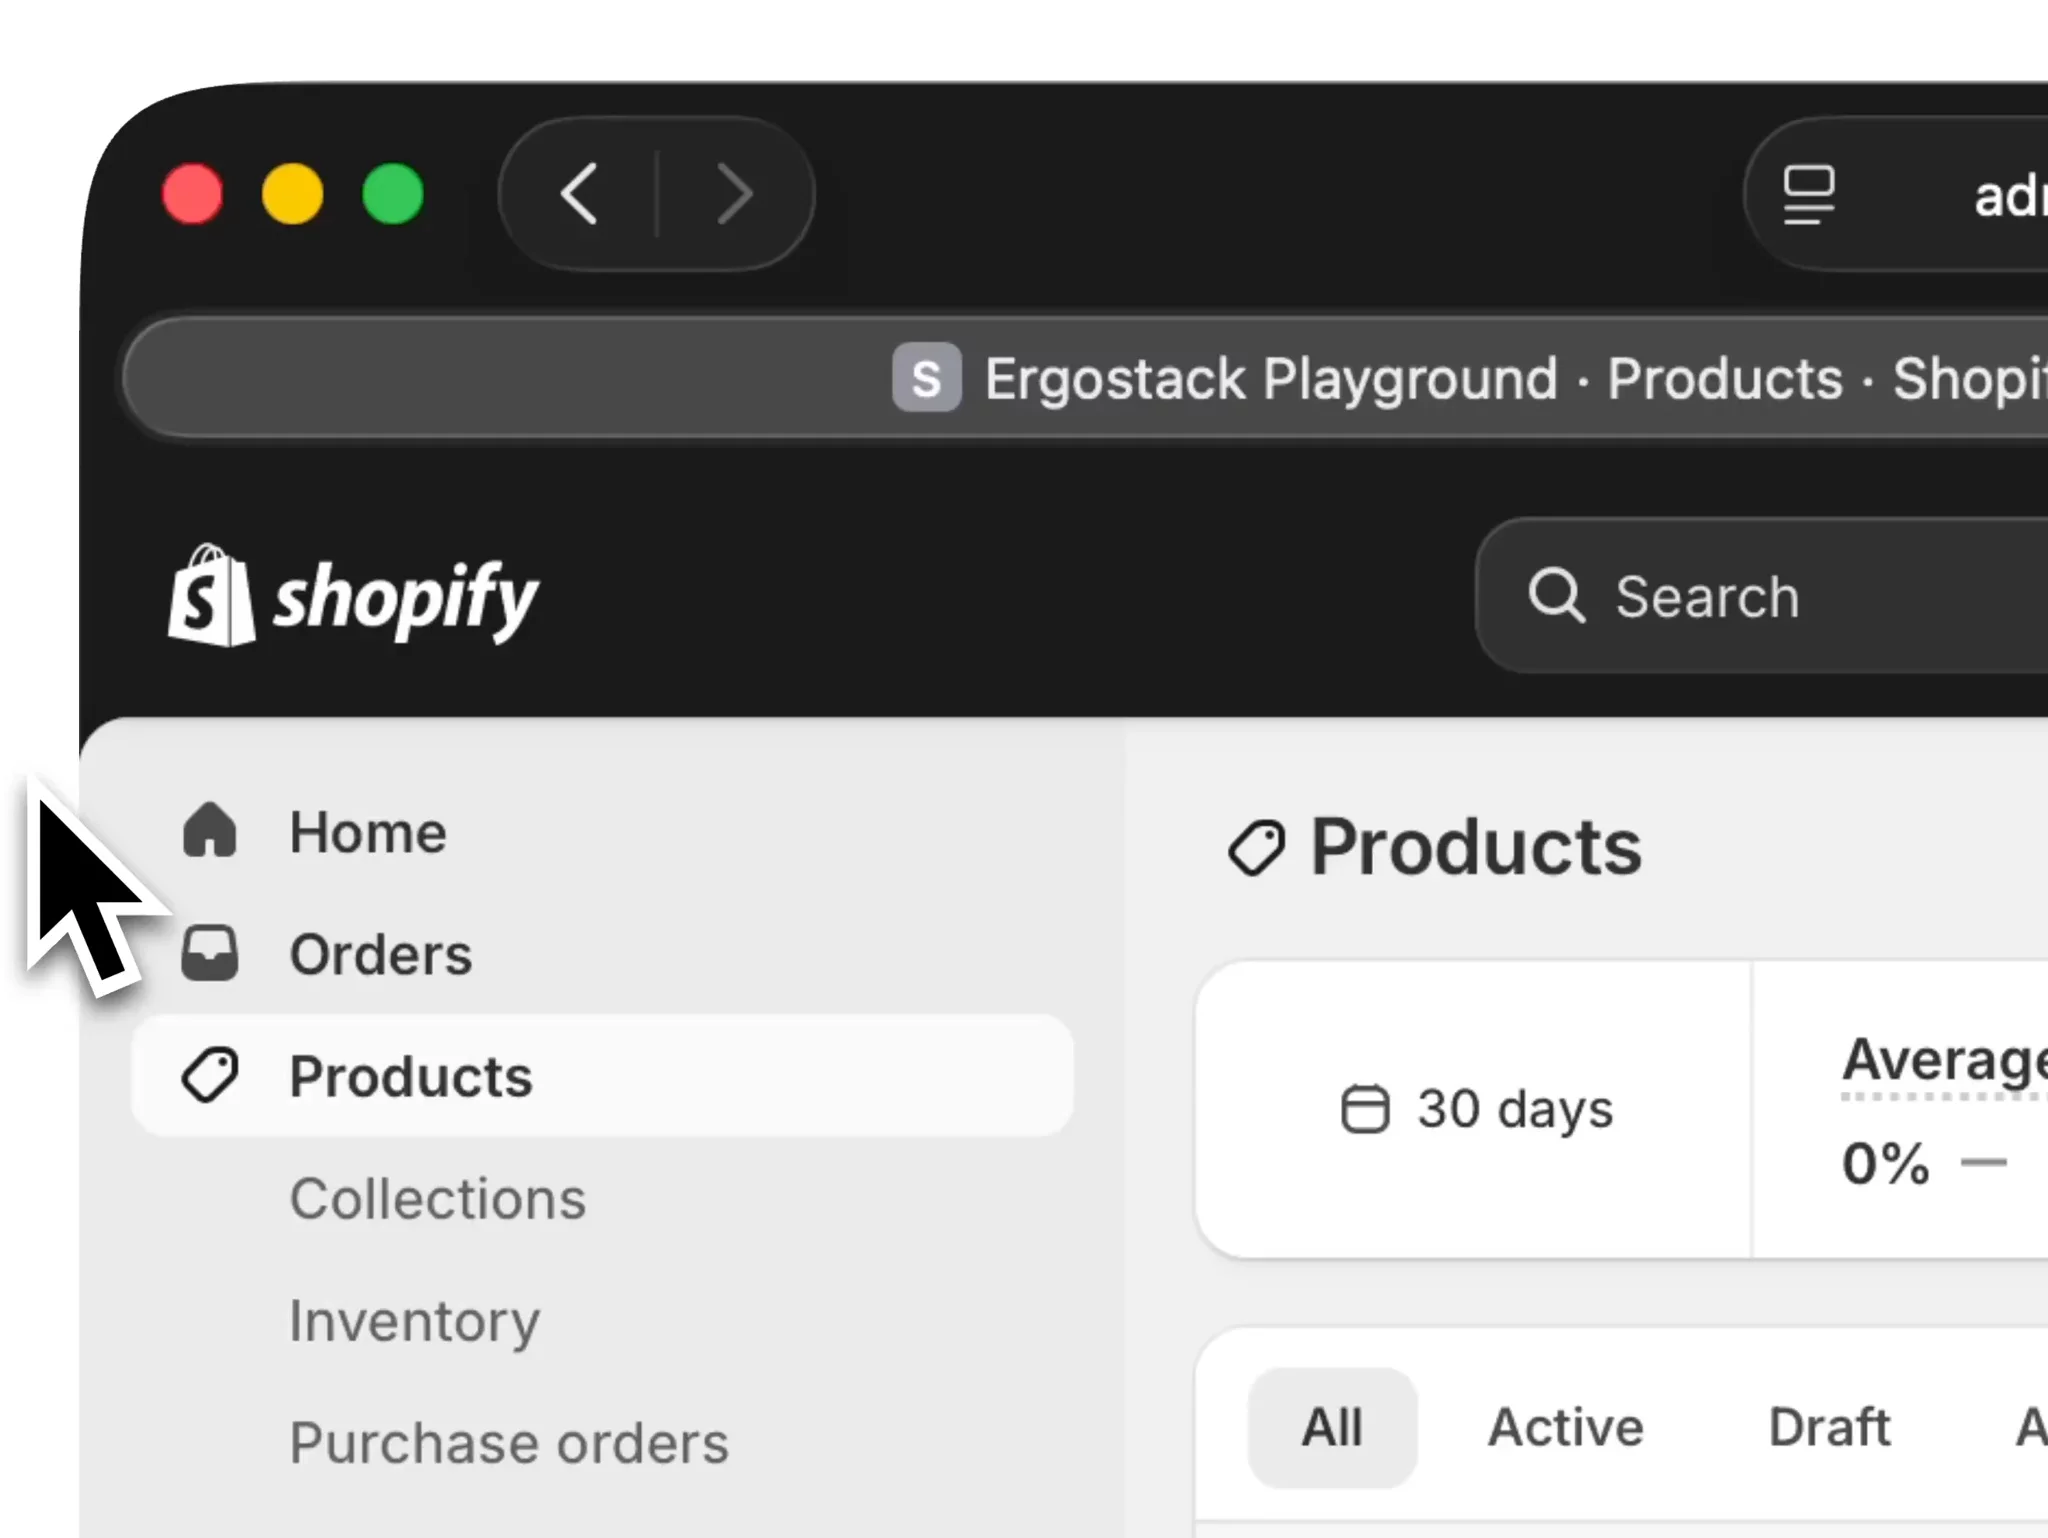Click the Orders inbox icon
Viewport: 2048px width, 1538px height.
[x=210, y=953]
